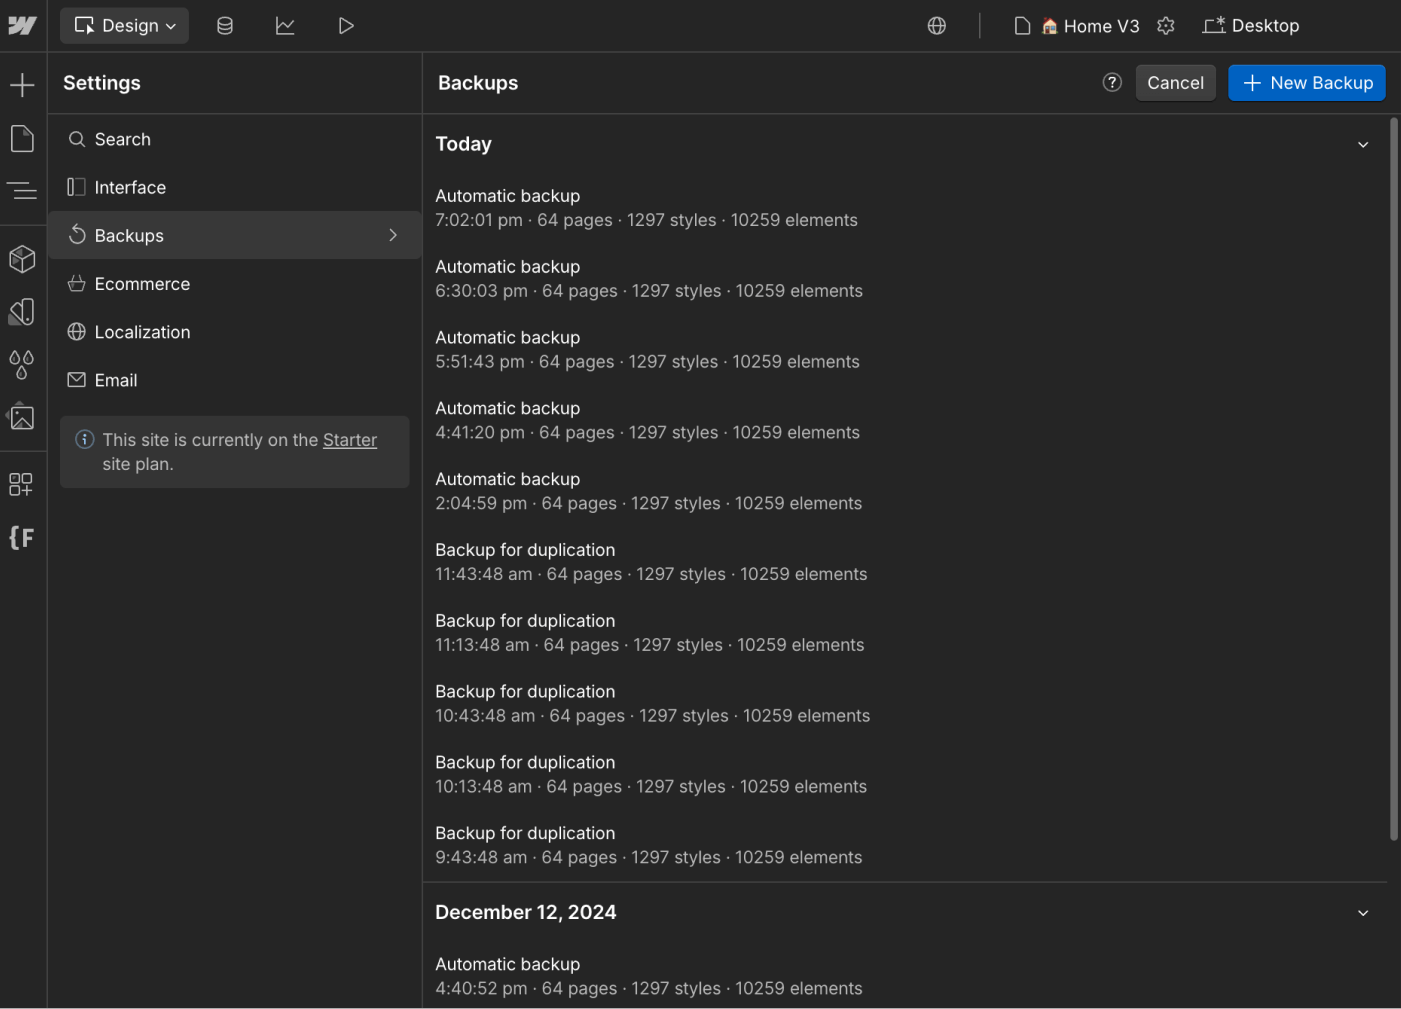The height and width of the screenshot is (1009, 1401).
Task: Collapse the December 12, 2024 section
Action: click(x=1363, y=912)
